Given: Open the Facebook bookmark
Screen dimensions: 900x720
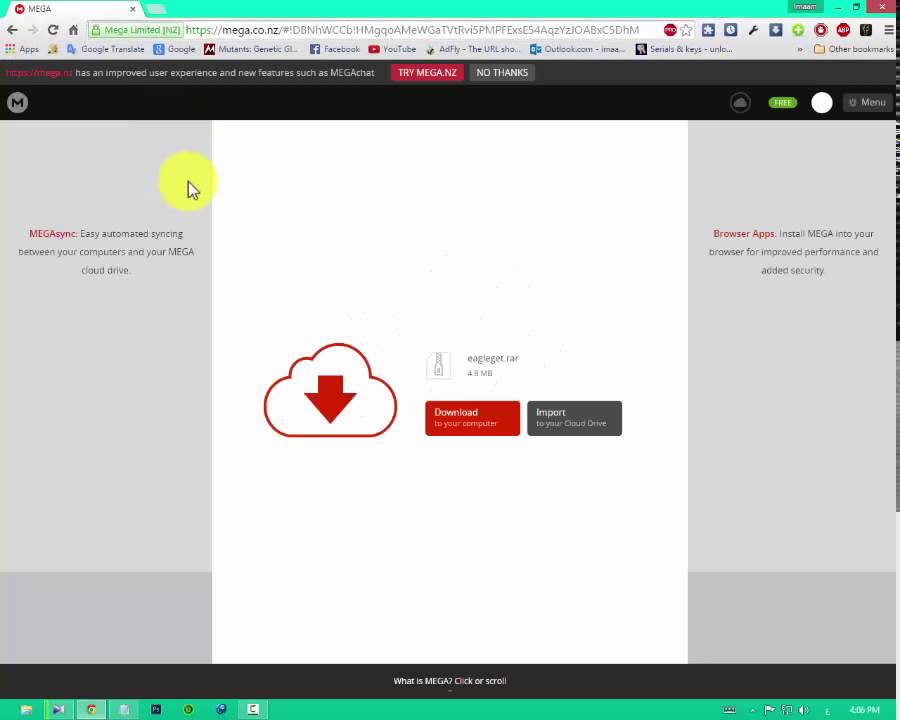Looking at the screenshot, I should 335,49.
